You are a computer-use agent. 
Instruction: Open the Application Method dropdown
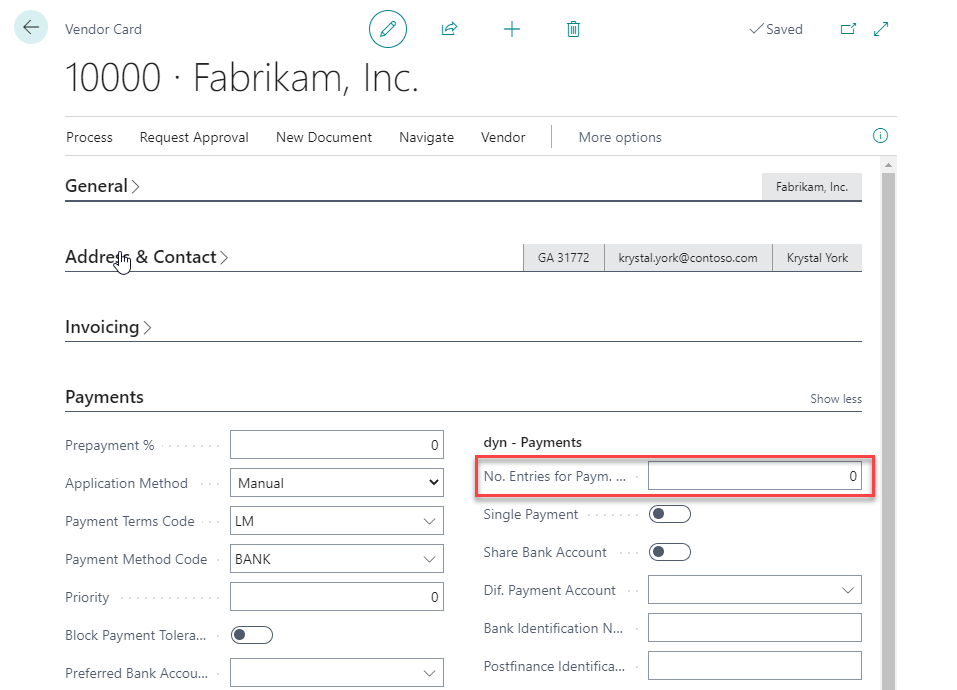click(337, 483)
